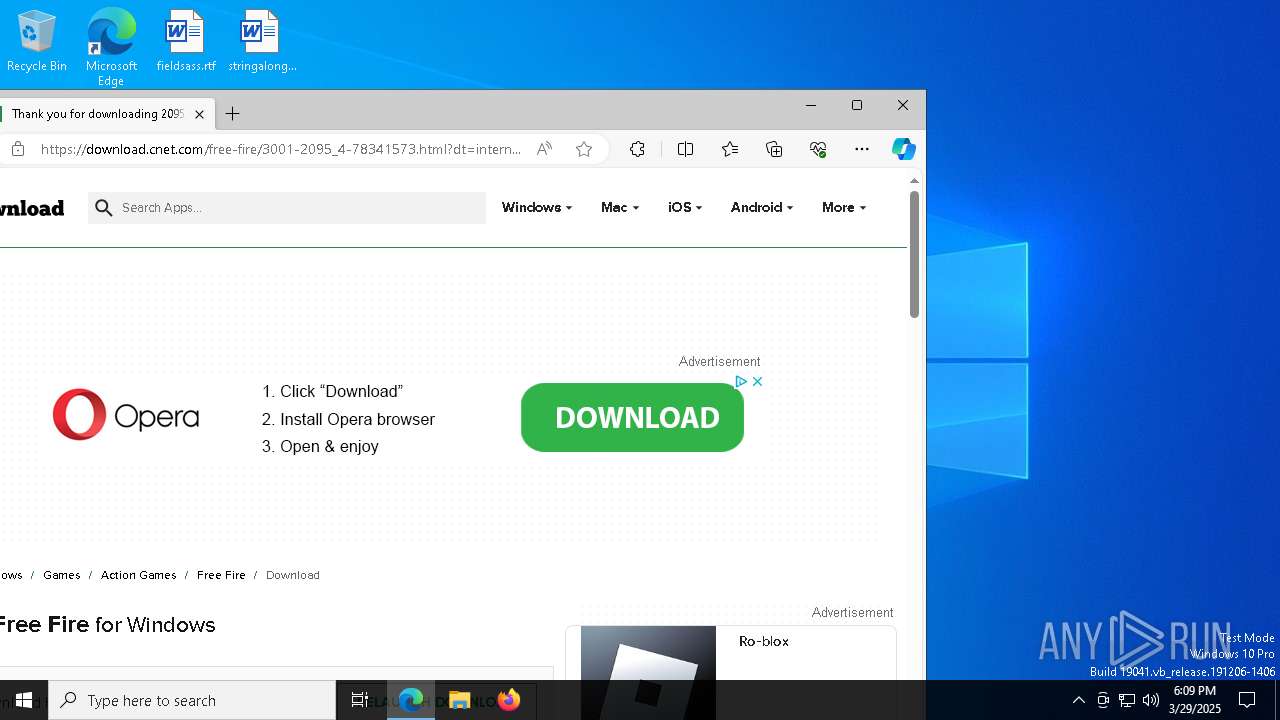
Task: Open volume control tray icon
Action: (1151, 700)
